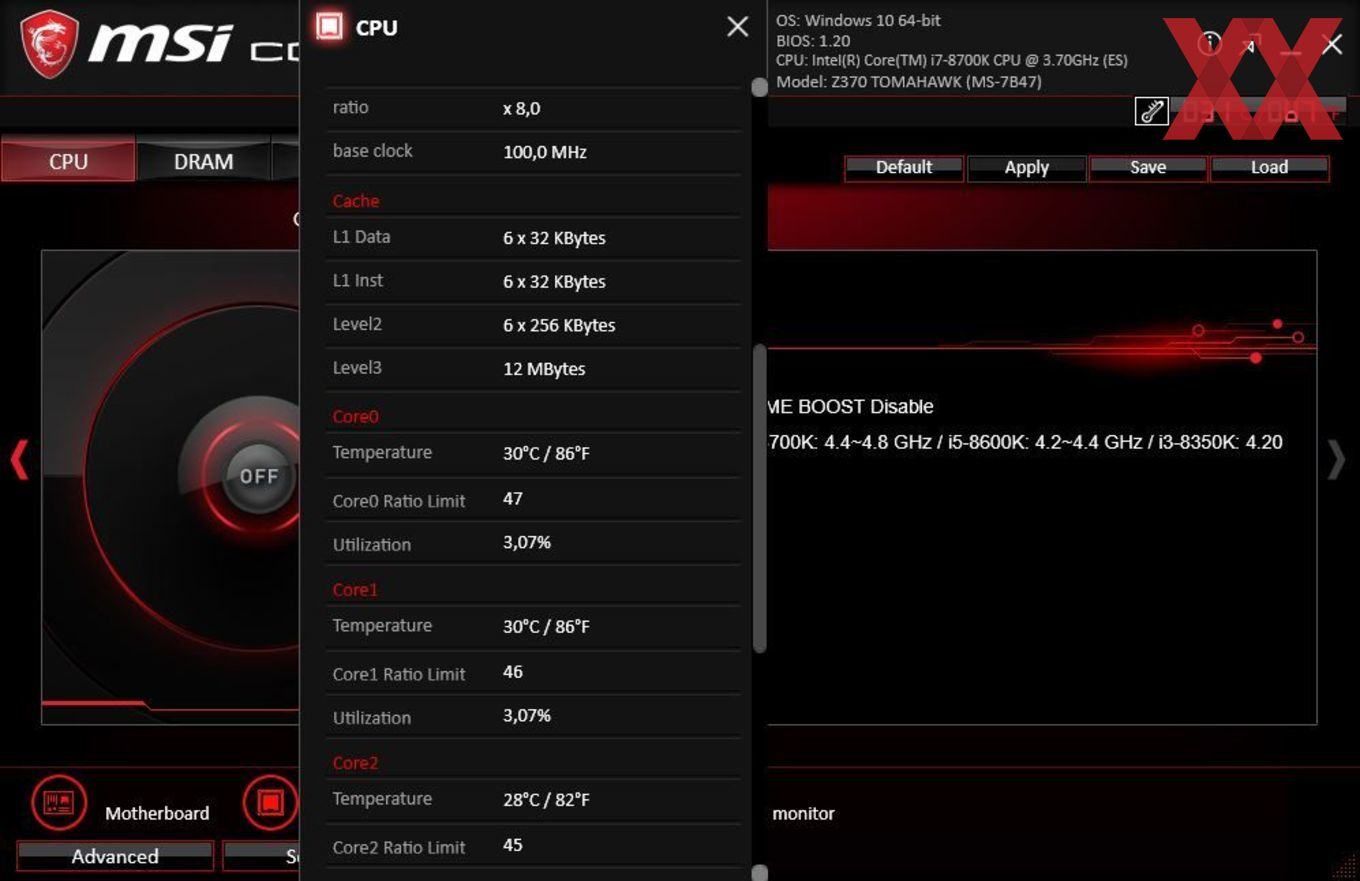Switch to the CPU tab

click(x=68, y=161)
